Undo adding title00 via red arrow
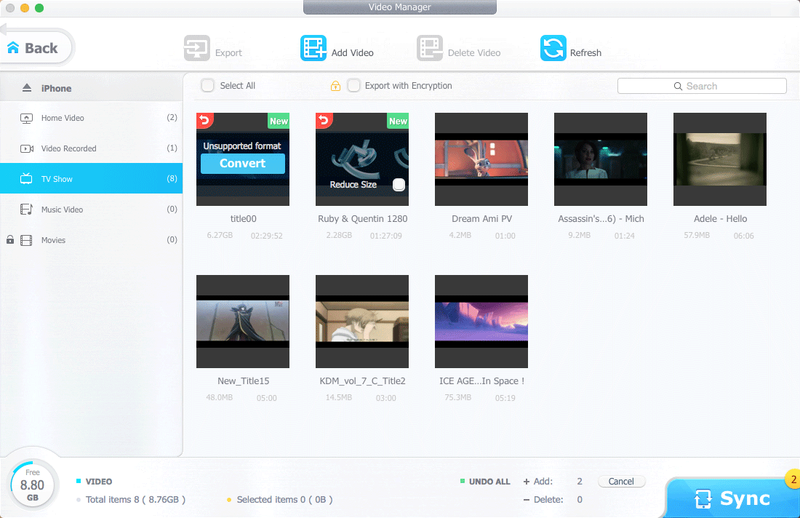 coord(205,120)
